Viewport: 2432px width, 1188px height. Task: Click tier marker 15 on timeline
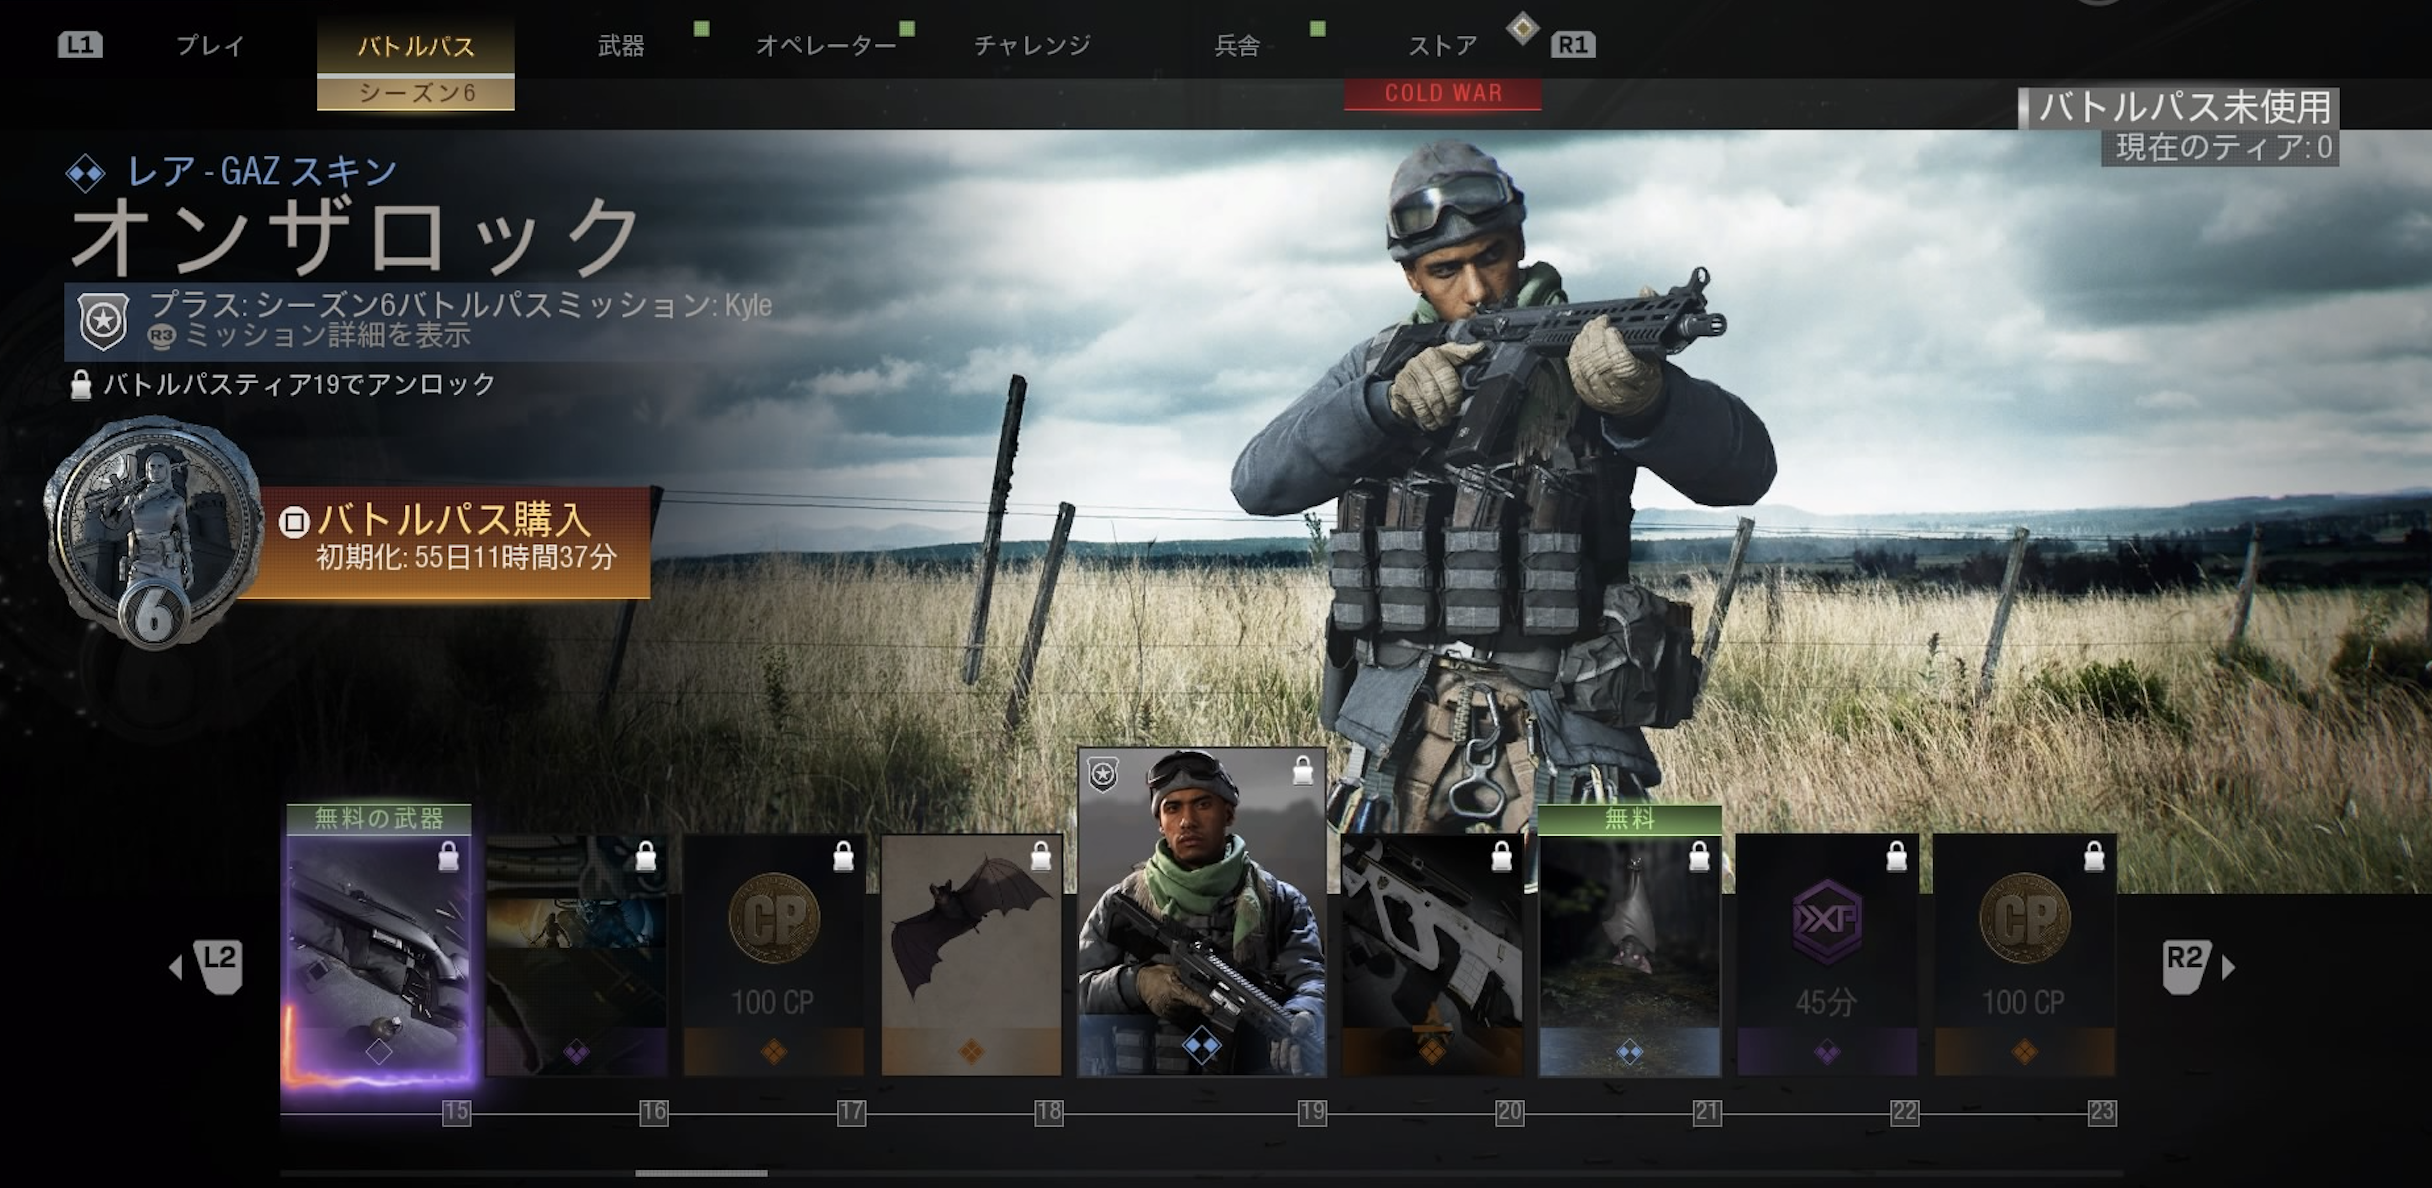coord(457,1112)
